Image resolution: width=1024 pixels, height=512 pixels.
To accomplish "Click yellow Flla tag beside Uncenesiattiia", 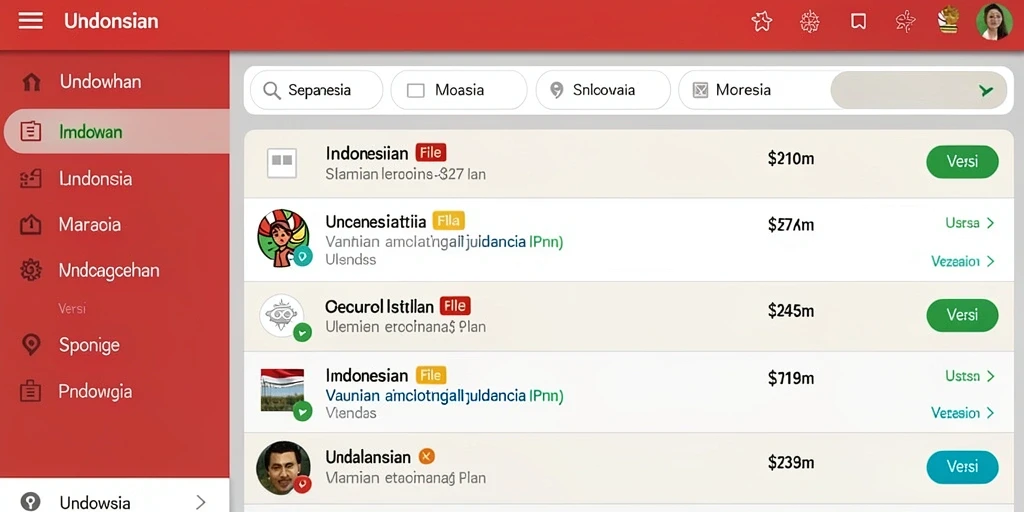I will pyautogui.click(x=448, y=220).
